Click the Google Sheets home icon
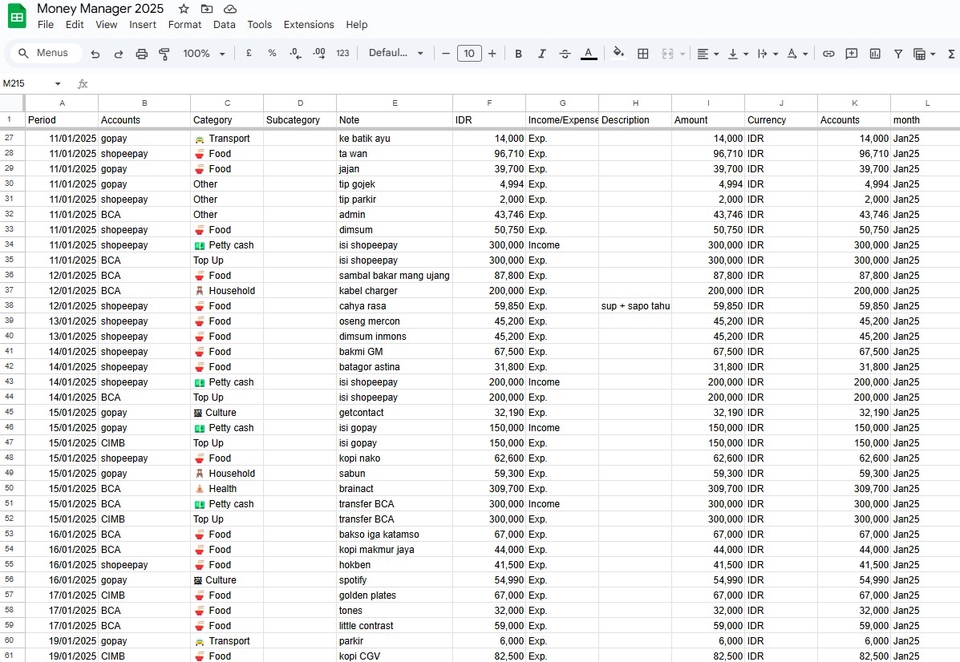960x662 pixels. (17, 17)
